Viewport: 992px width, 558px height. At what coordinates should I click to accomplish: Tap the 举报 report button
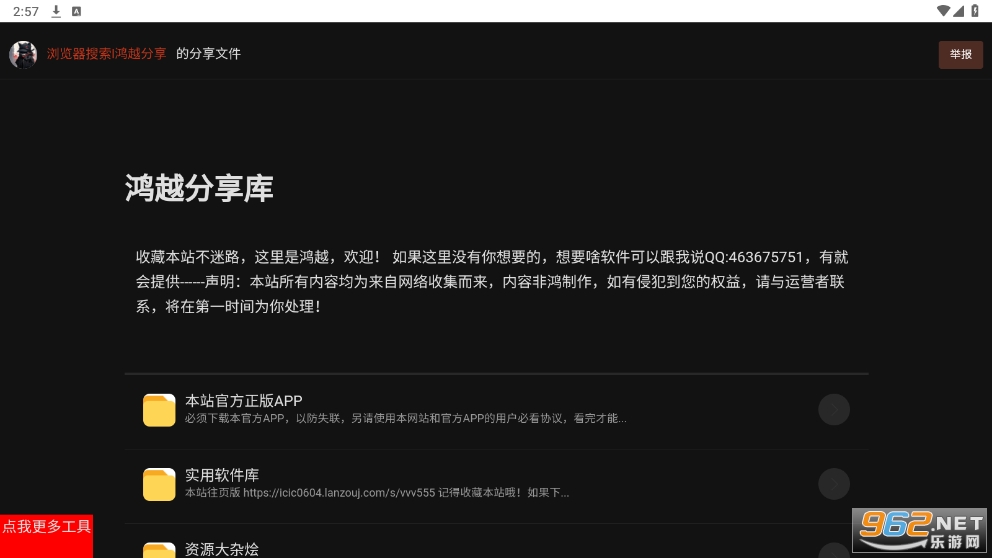(960, 54)
